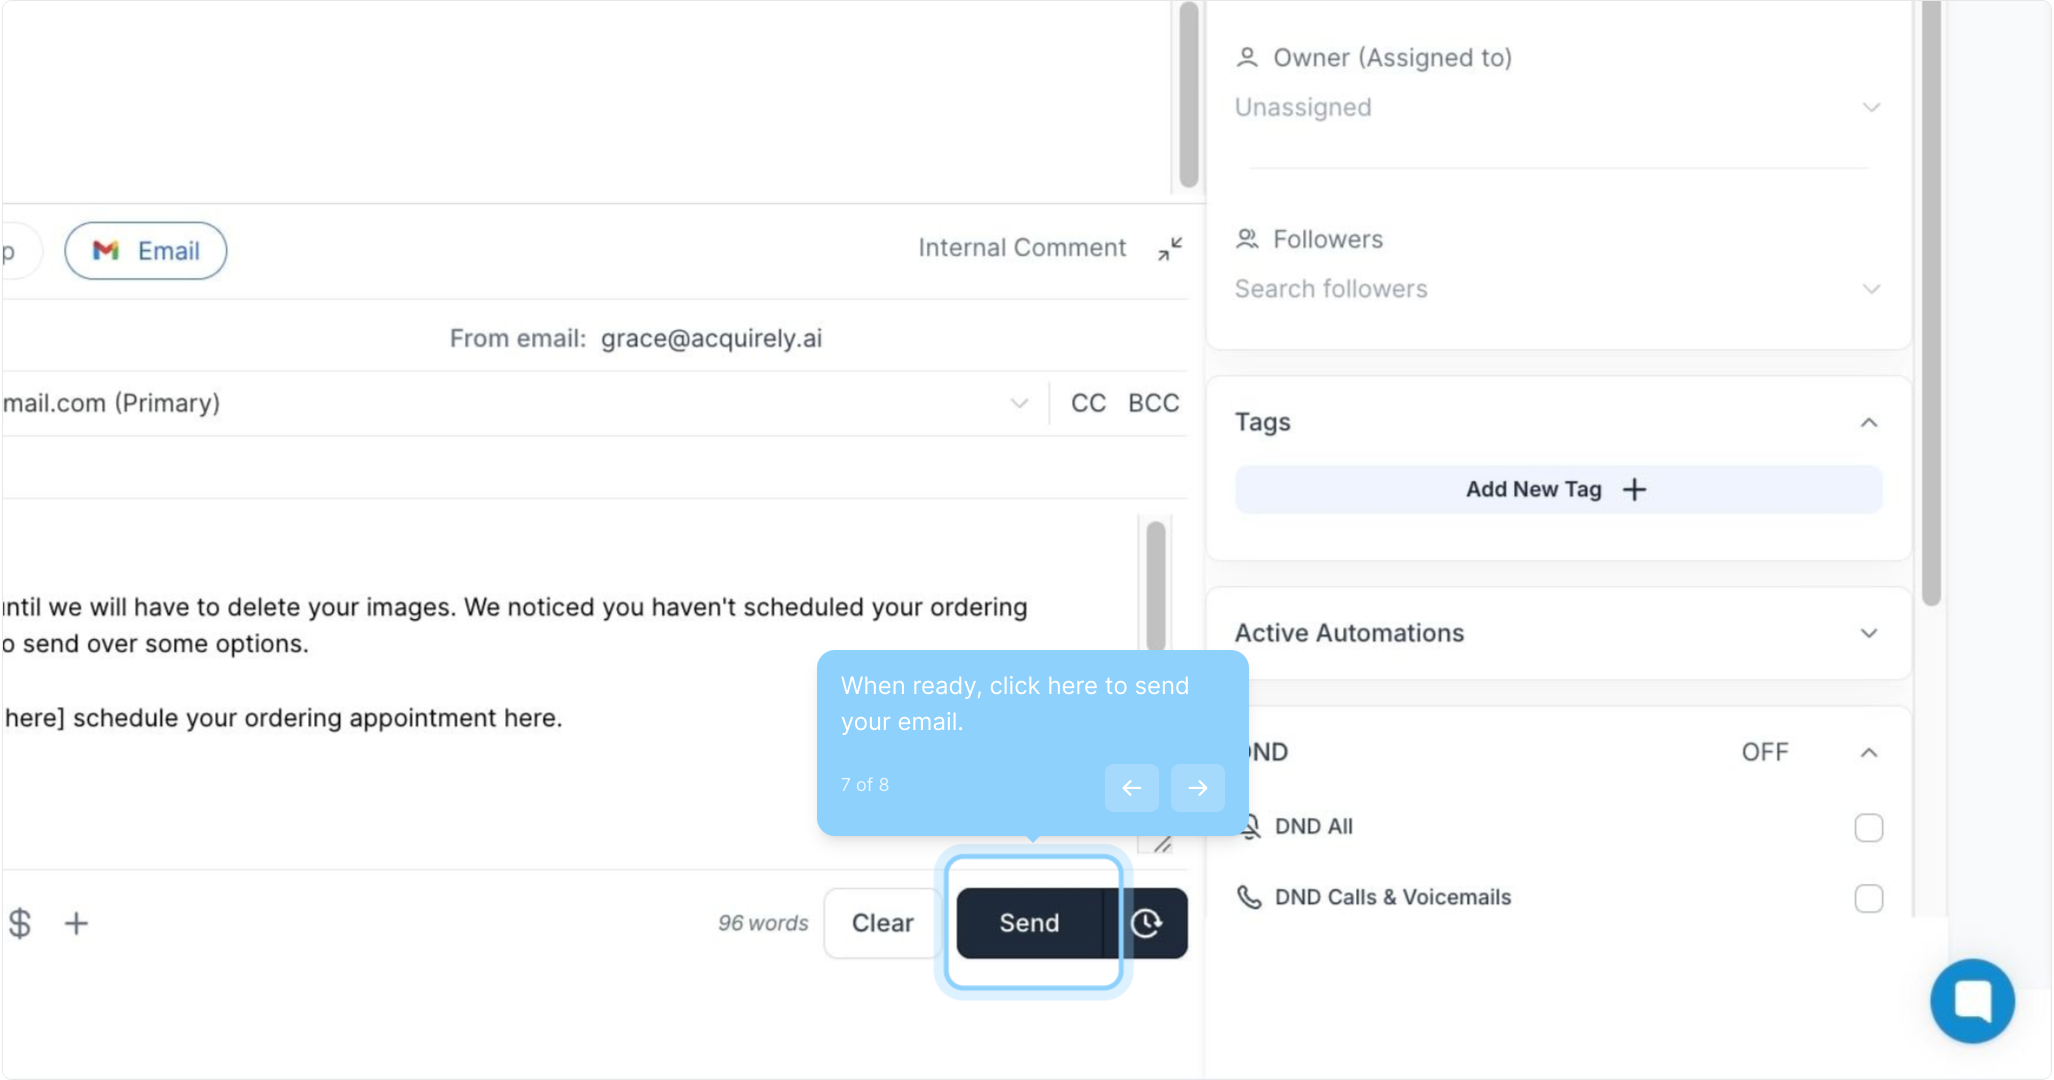Go to previous tour step arrow

(x=1131, y=788)
